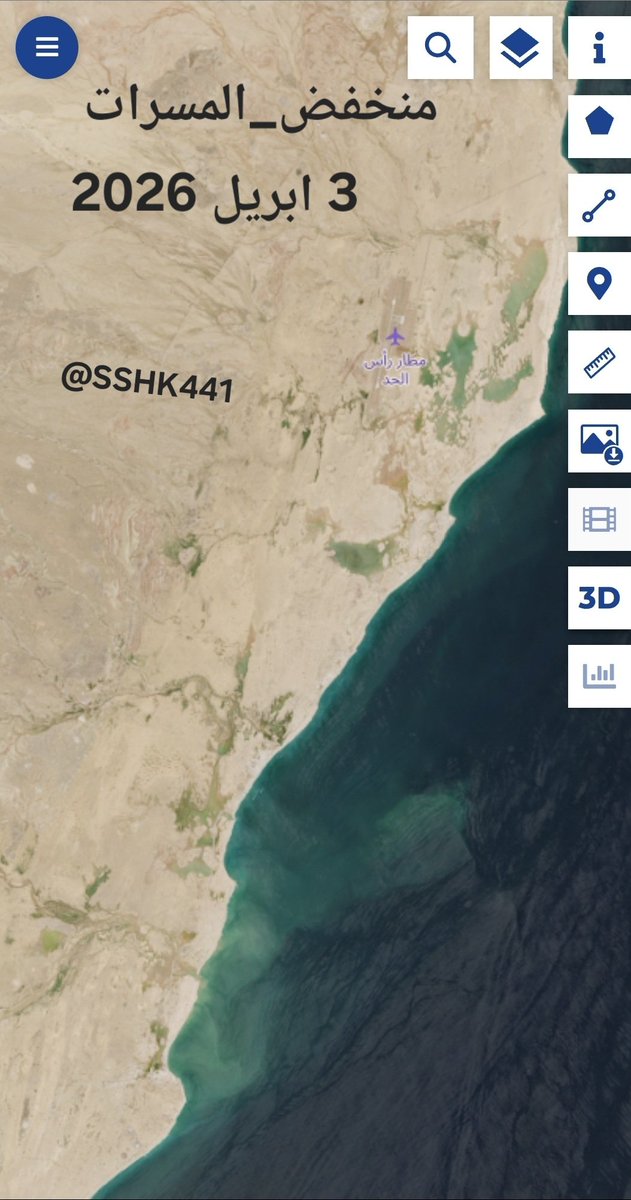631x1200 pixels.
Task: Open the search magnifier tool
Action: click(441, 47)
